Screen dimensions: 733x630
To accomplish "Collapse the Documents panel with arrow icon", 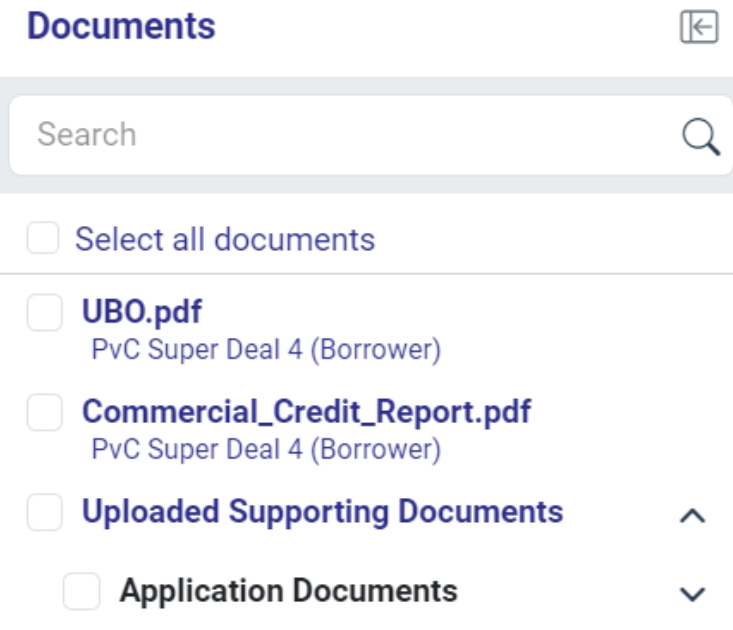I will [x=699, y=27].
